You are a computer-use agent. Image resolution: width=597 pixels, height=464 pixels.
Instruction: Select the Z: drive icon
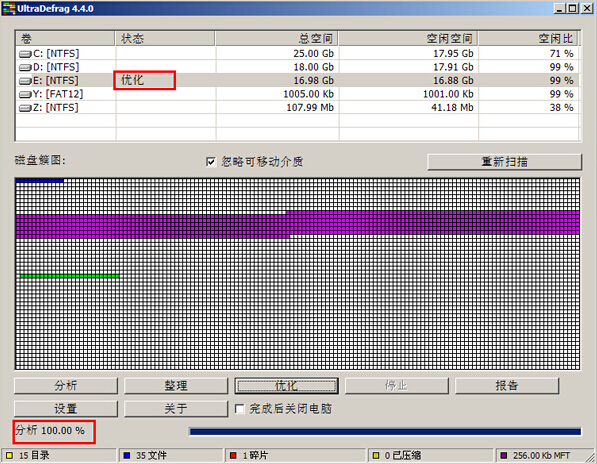pos(25,108)
